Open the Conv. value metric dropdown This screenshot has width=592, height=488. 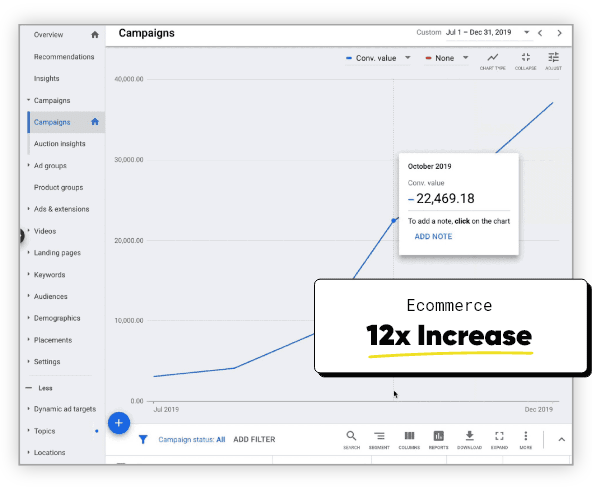pos(378,58)
